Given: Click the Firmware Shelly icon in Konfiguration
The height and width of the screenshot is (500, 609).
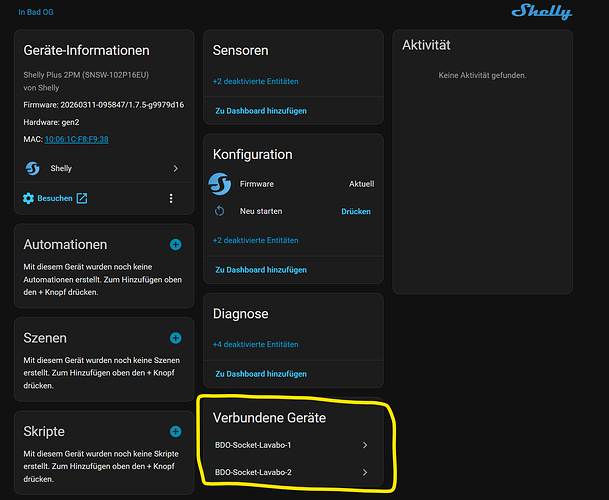Looking at the screenshot, I should pos(220,184).
